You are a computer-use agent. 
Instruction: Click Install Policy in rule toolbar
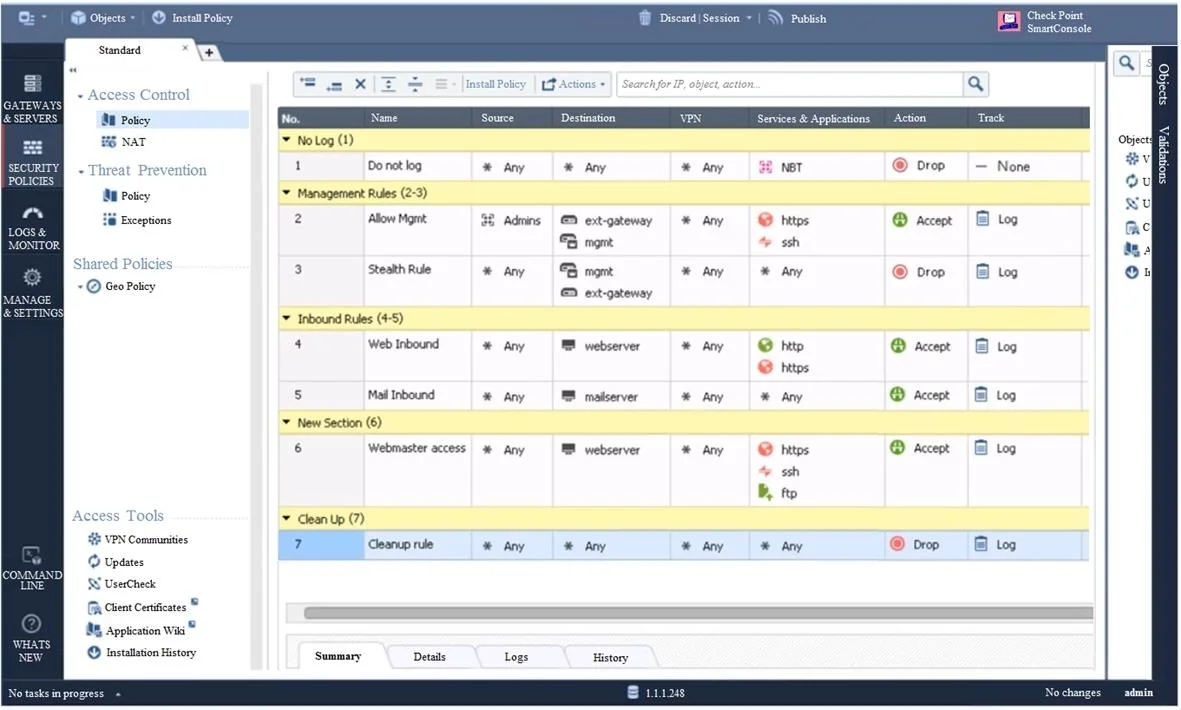(x=495, y=84)
